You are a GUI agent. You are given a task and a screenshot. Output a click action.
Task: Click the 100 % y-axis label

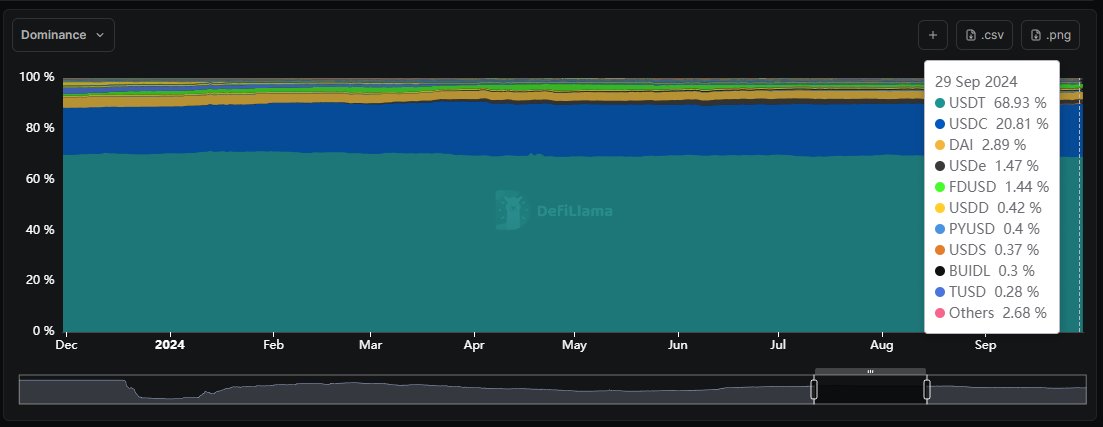coord(37,77)
